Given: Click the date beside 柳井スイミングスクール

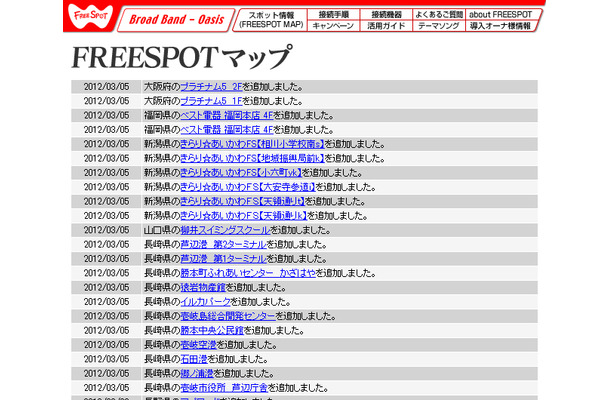Looking at the screenshot, I should coord(107,230).
